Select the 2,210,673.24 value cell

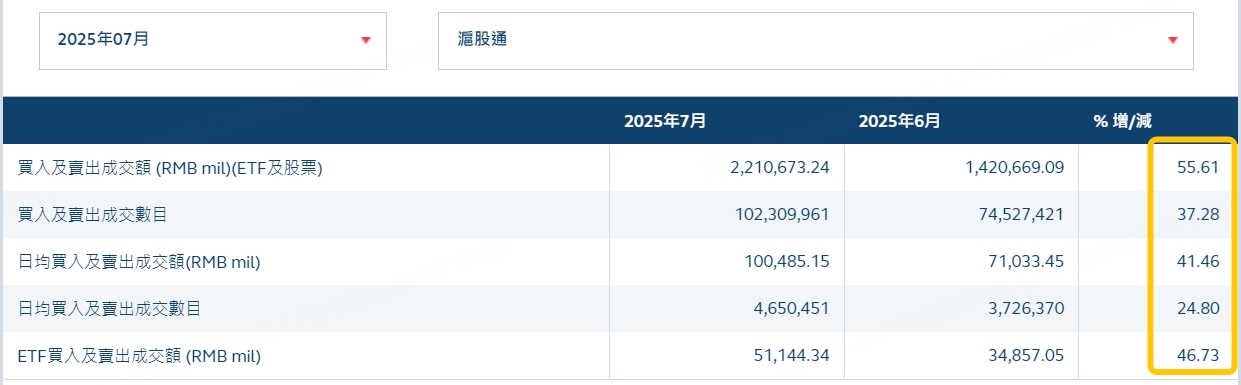point(780,168)
